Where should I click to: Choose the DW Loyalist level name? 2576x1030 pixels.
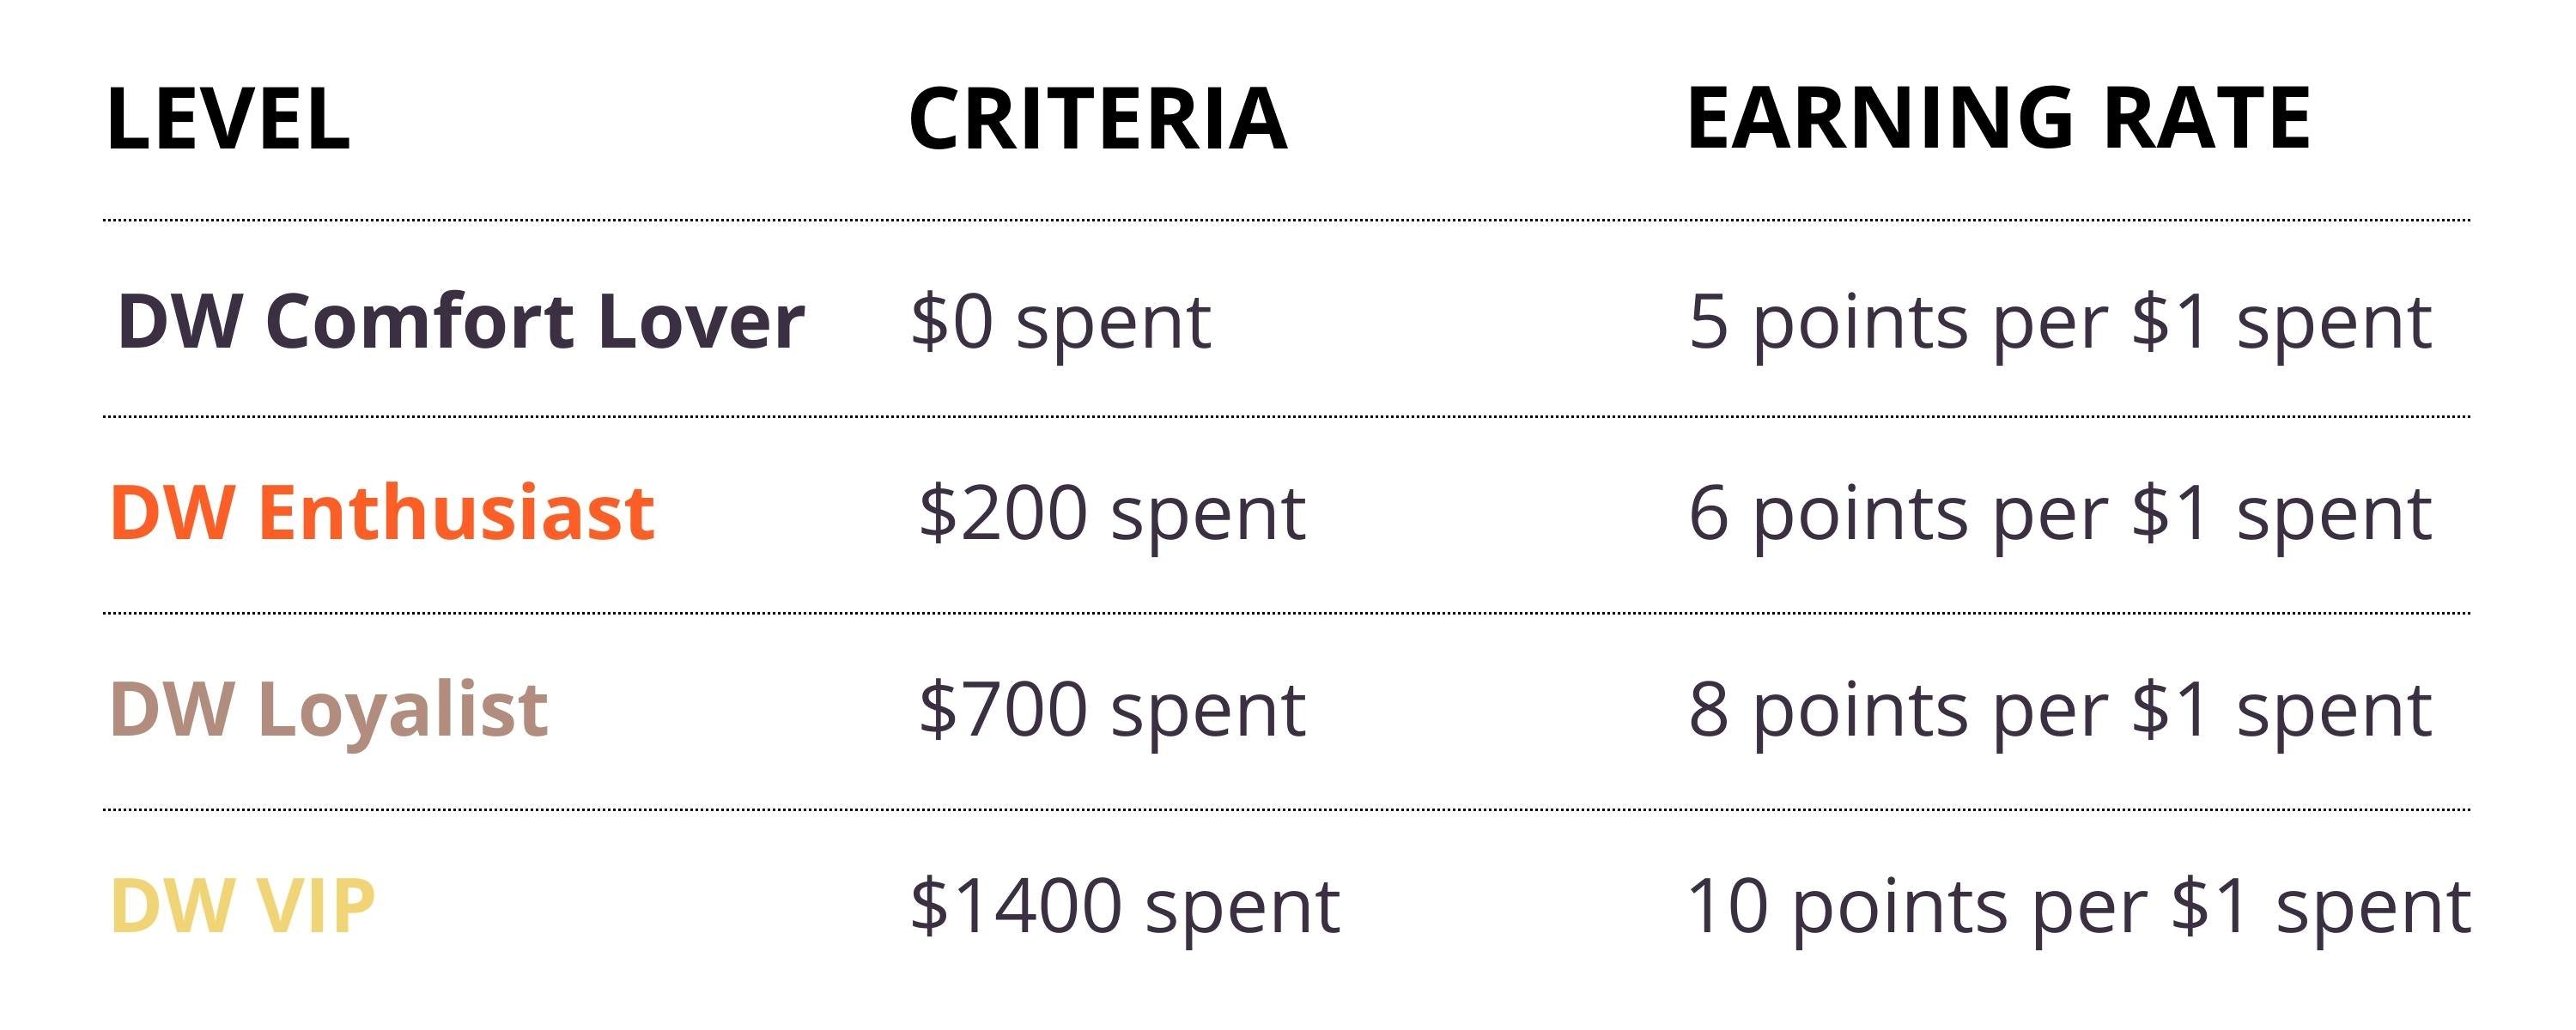(x=328, y=710)
